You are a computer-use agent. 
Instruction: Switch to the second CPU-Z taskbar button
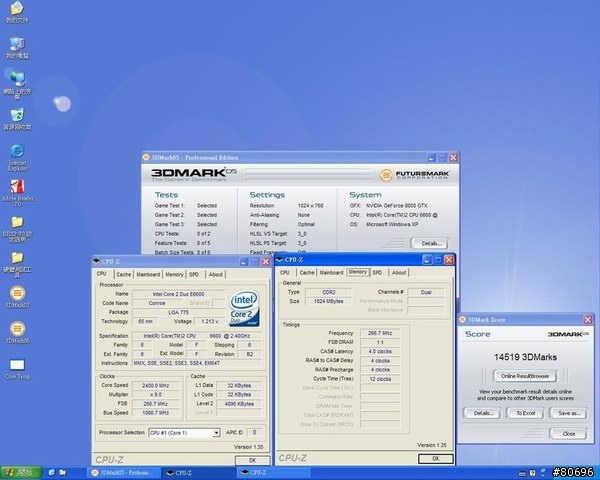[272, 473]
